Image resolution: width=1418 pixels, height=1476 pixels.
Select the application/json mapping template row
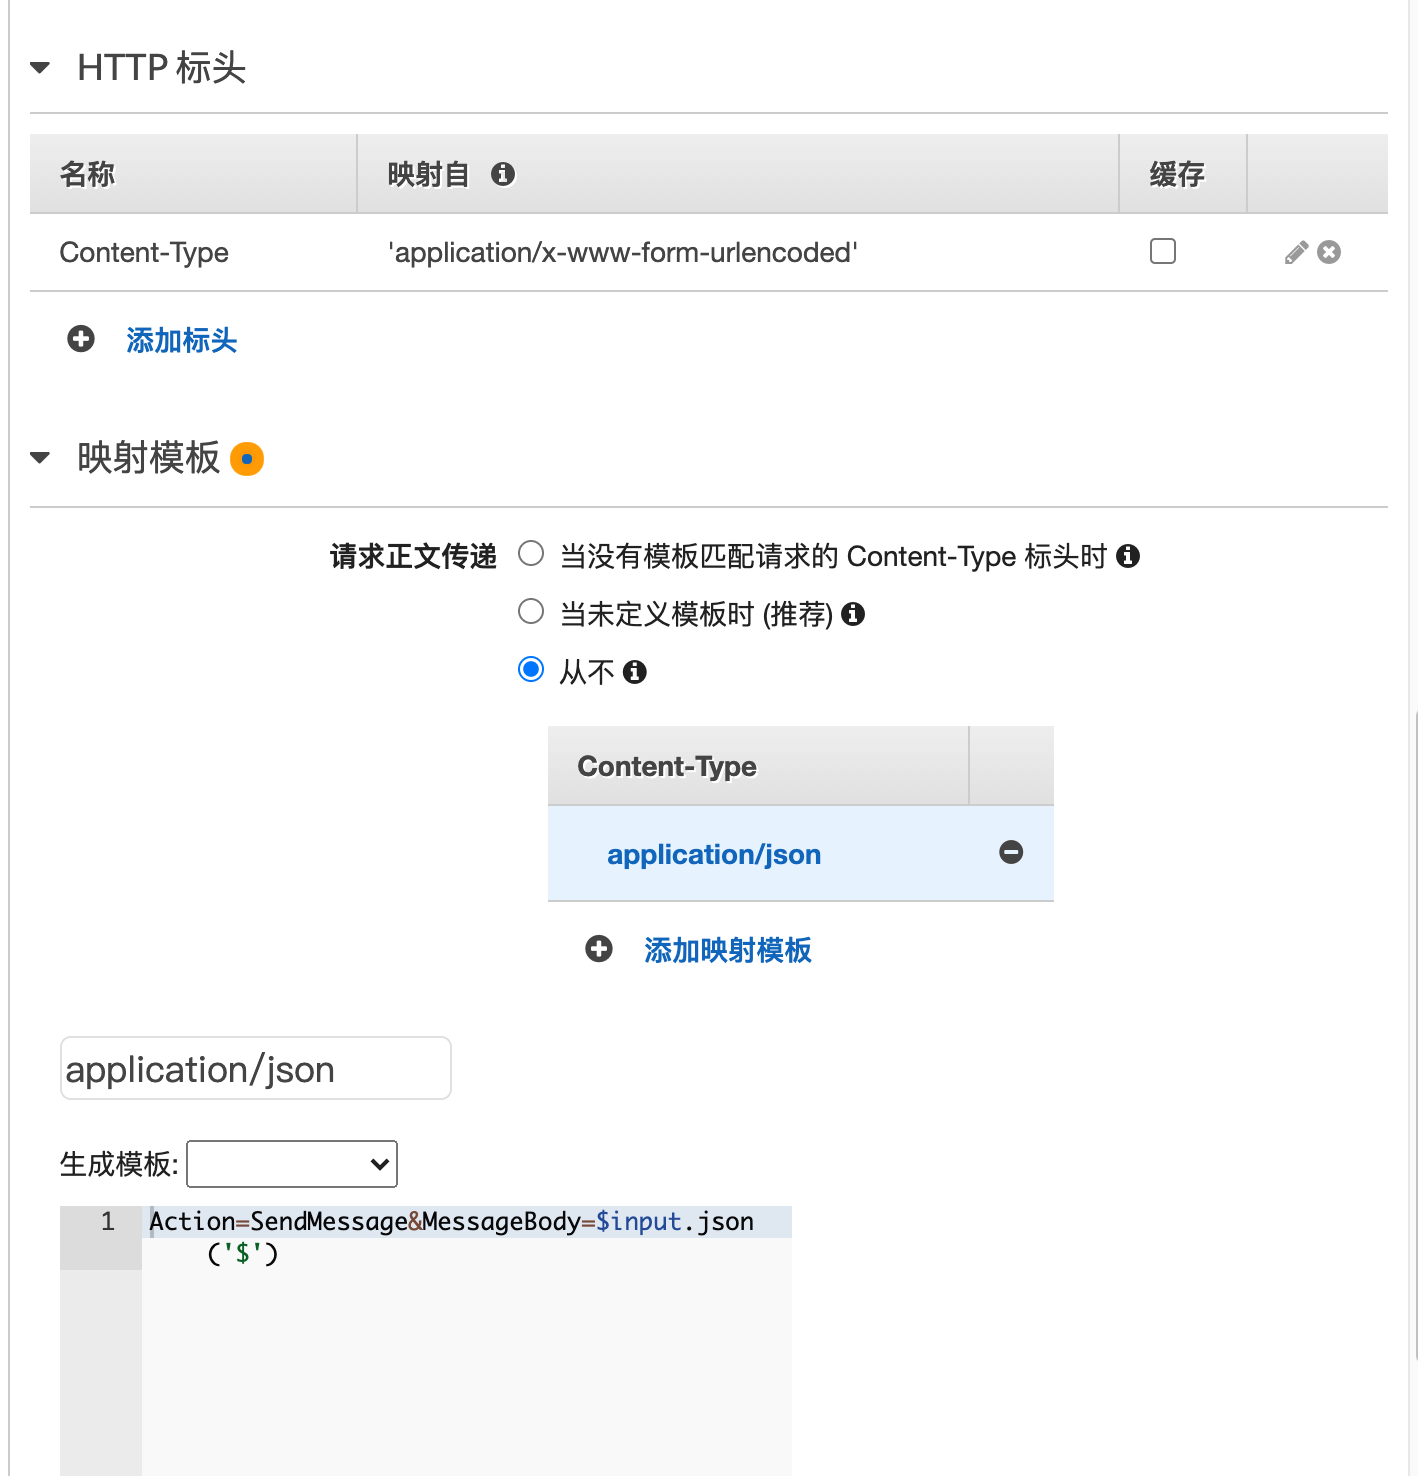(x=801, y=854)
